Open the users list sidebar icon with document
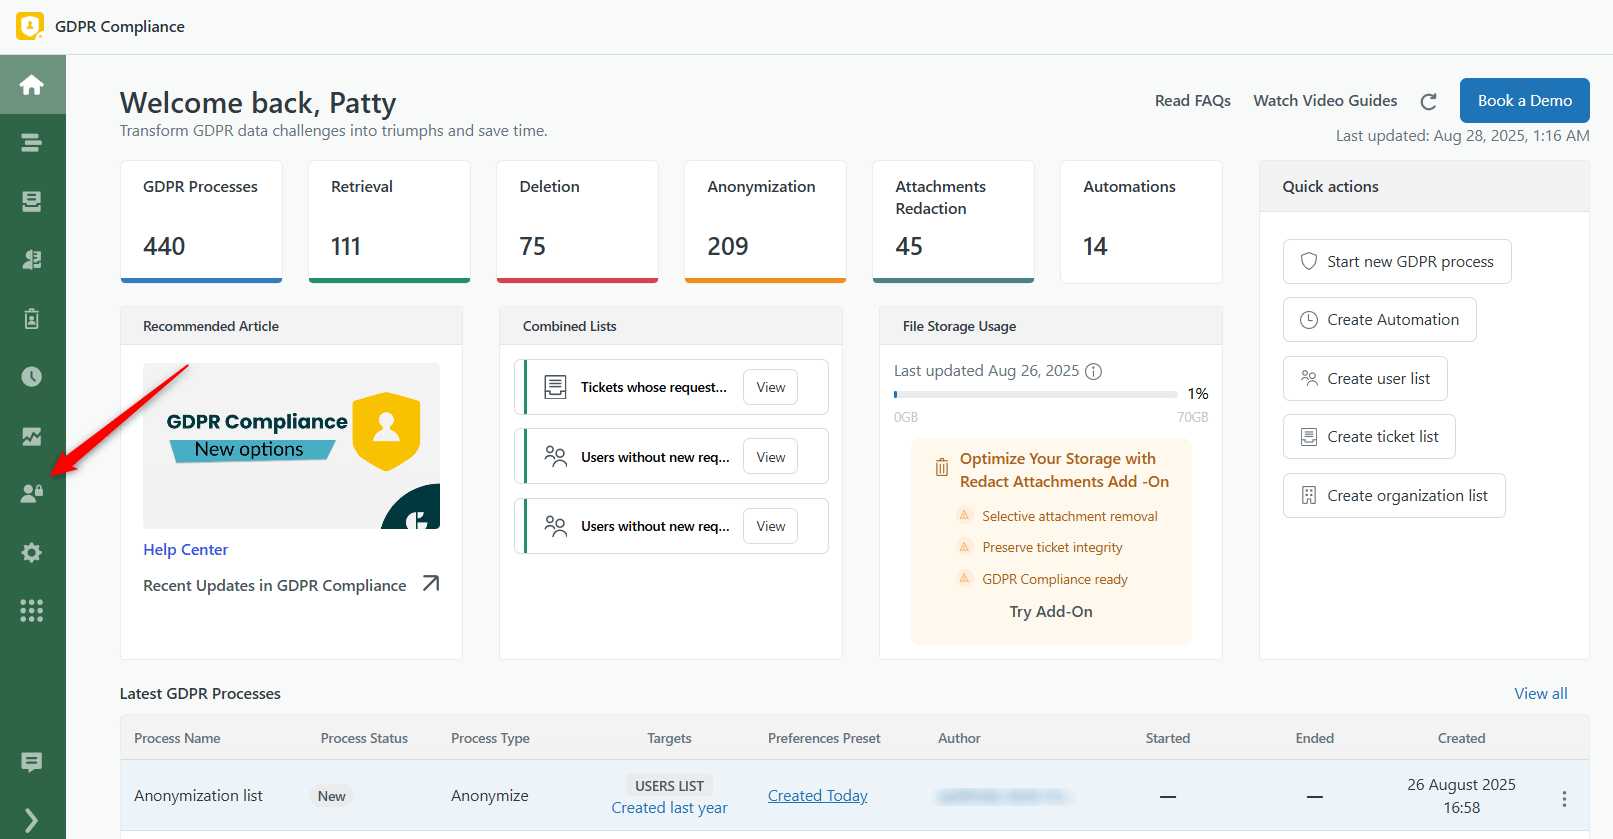 click(32, 260)
